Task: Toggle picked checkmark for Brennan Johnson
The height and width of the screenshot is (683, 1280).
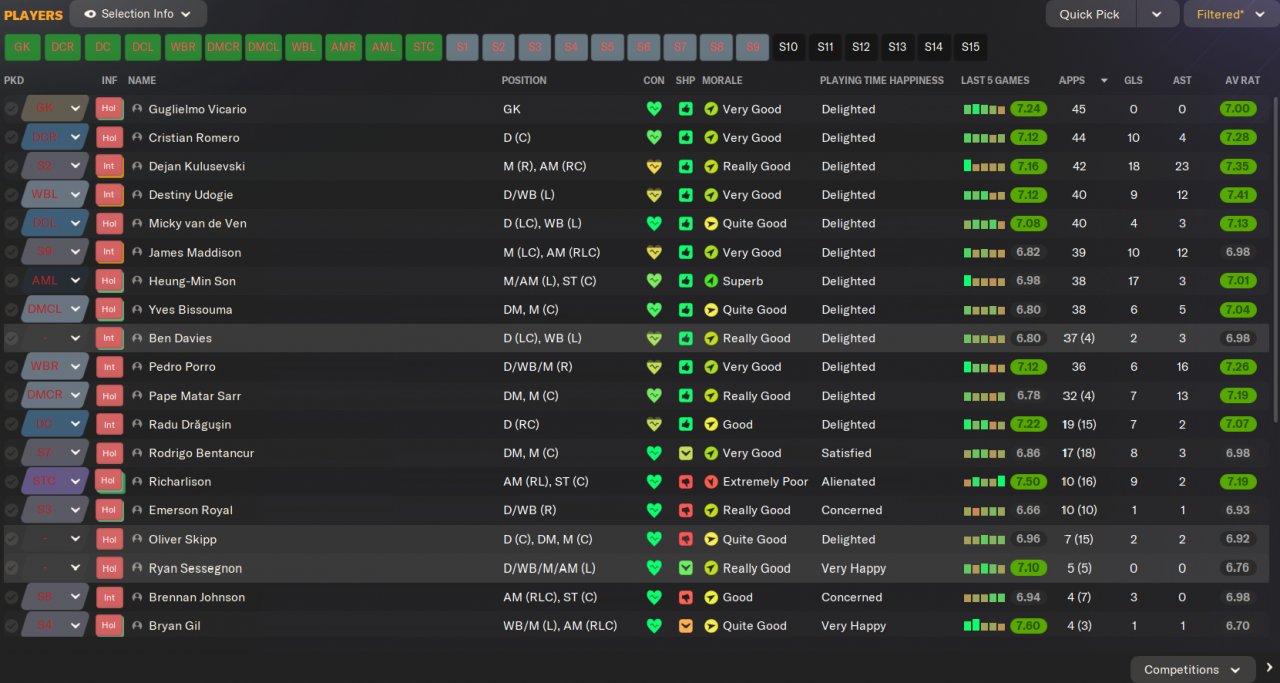Action: pyautogui.click(x=11, y=597)
